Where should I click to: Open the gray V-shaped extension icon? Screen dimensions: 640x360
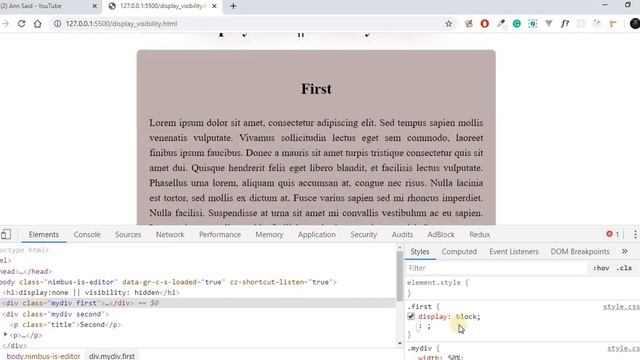[x=549, y=24]
